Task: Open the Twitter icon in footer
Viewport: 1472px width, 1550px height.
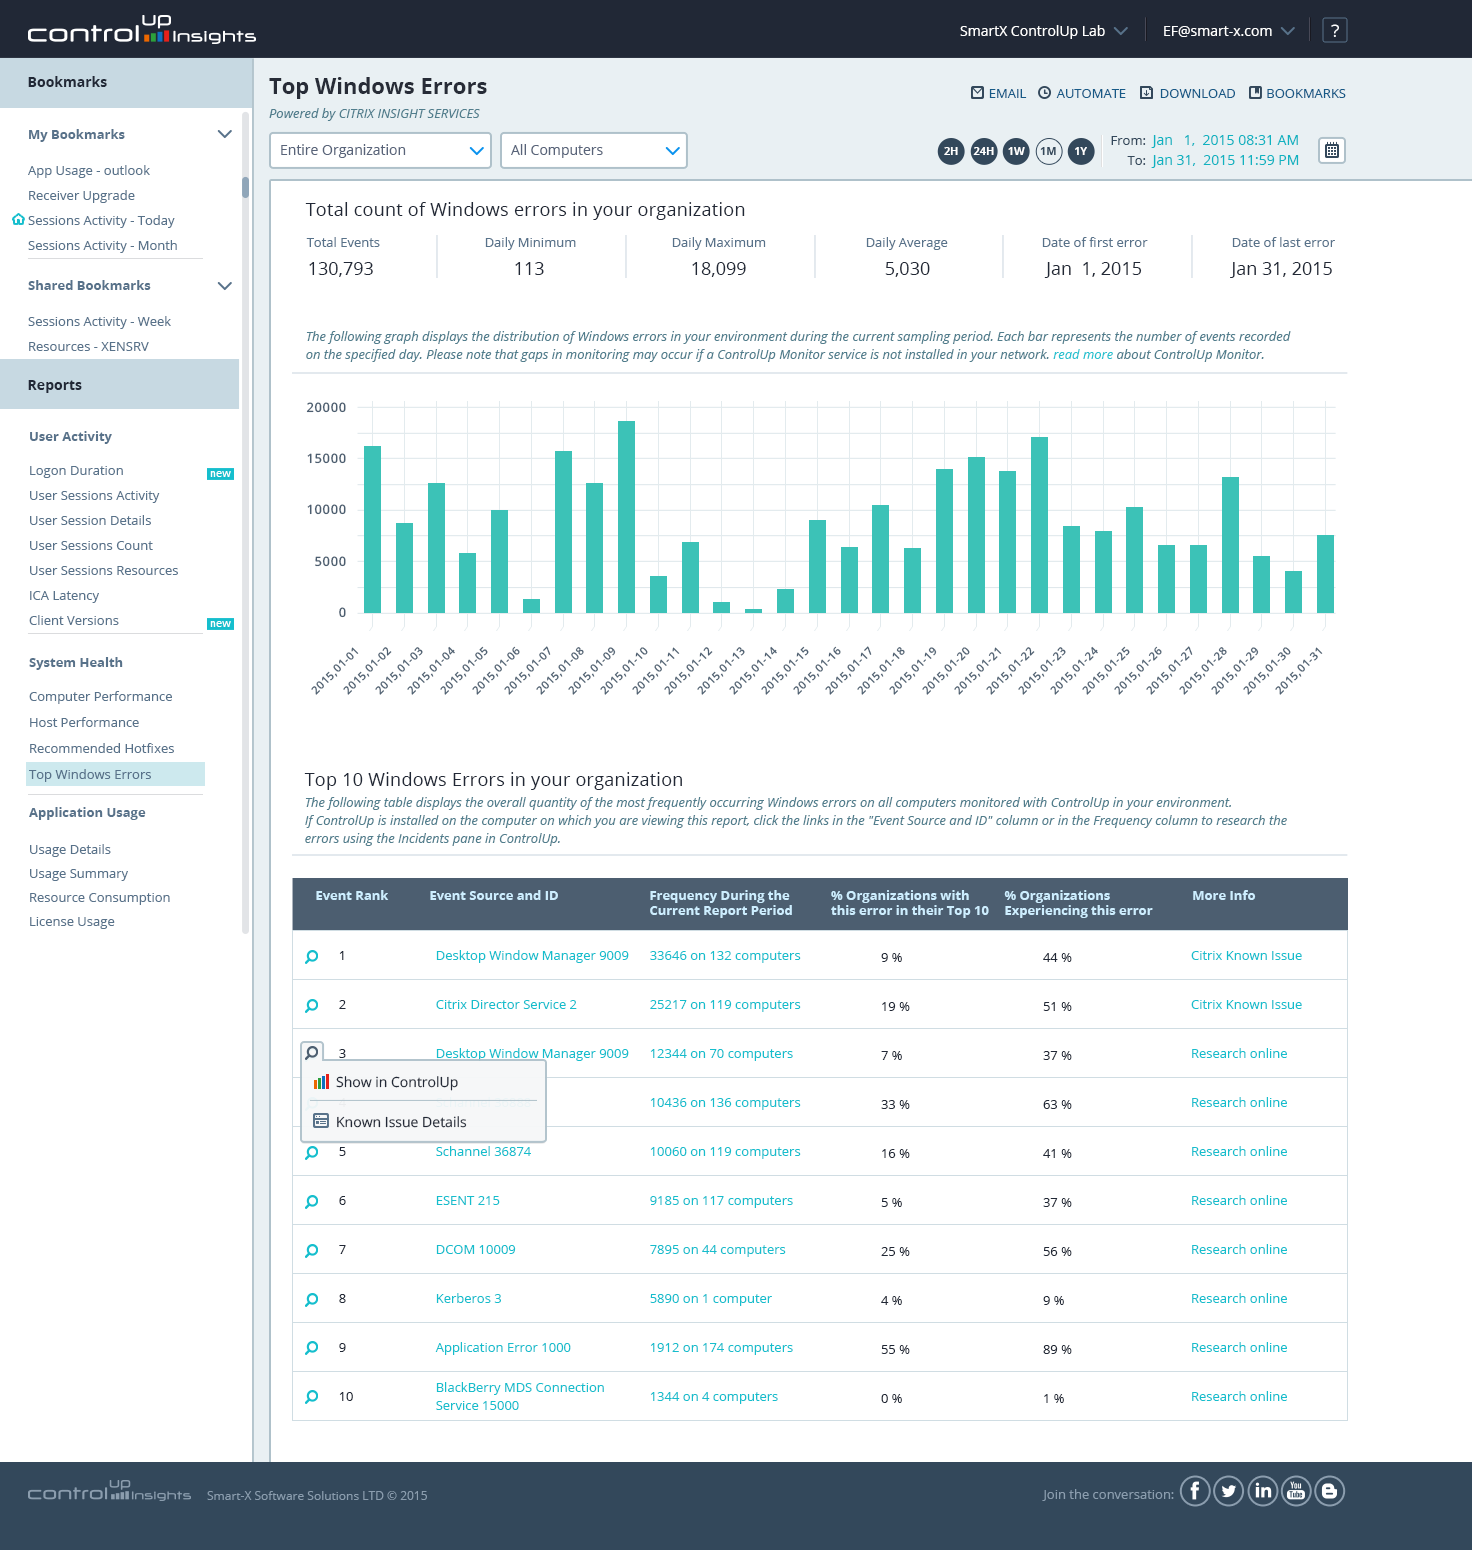Action: point(1229,1491)
